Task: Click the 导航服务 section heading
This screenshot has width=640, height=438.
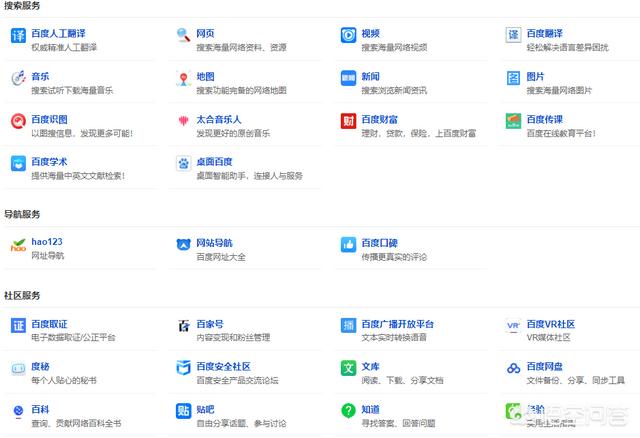Action: coord(22,214)
